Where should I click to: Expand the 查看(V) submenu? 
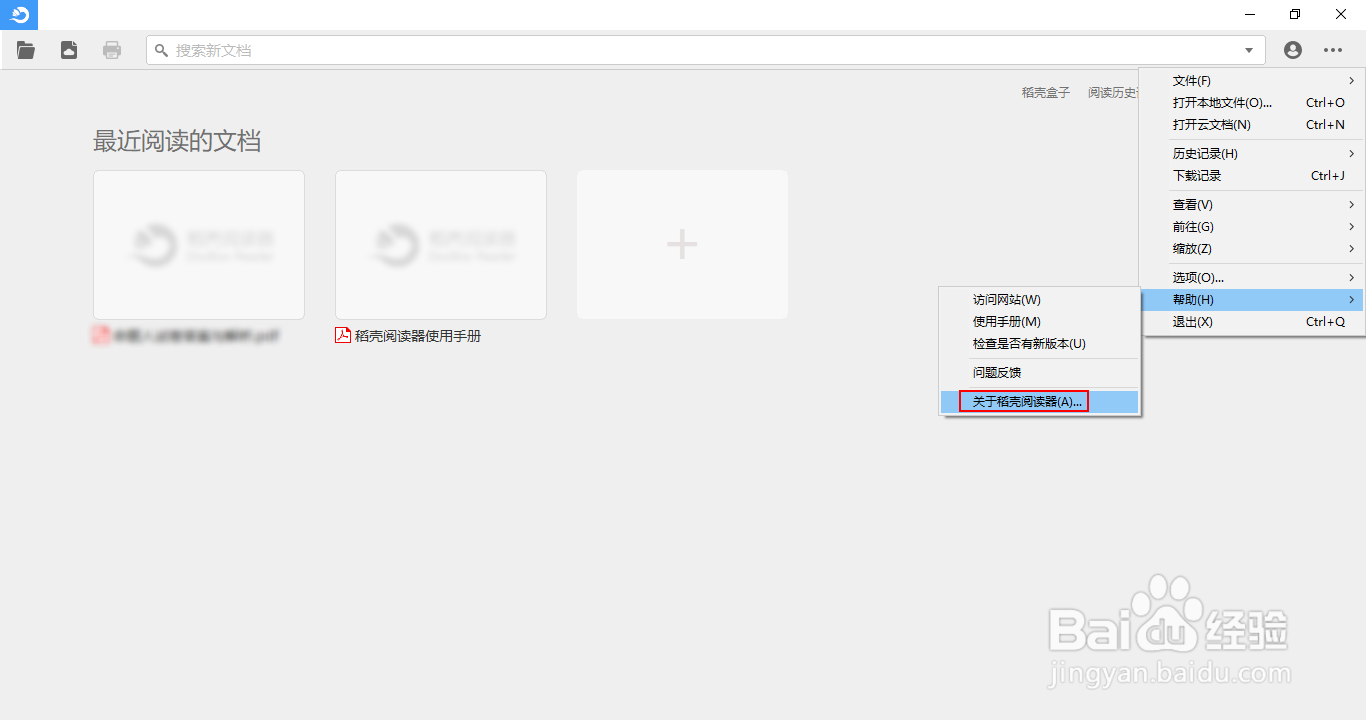1252,205
